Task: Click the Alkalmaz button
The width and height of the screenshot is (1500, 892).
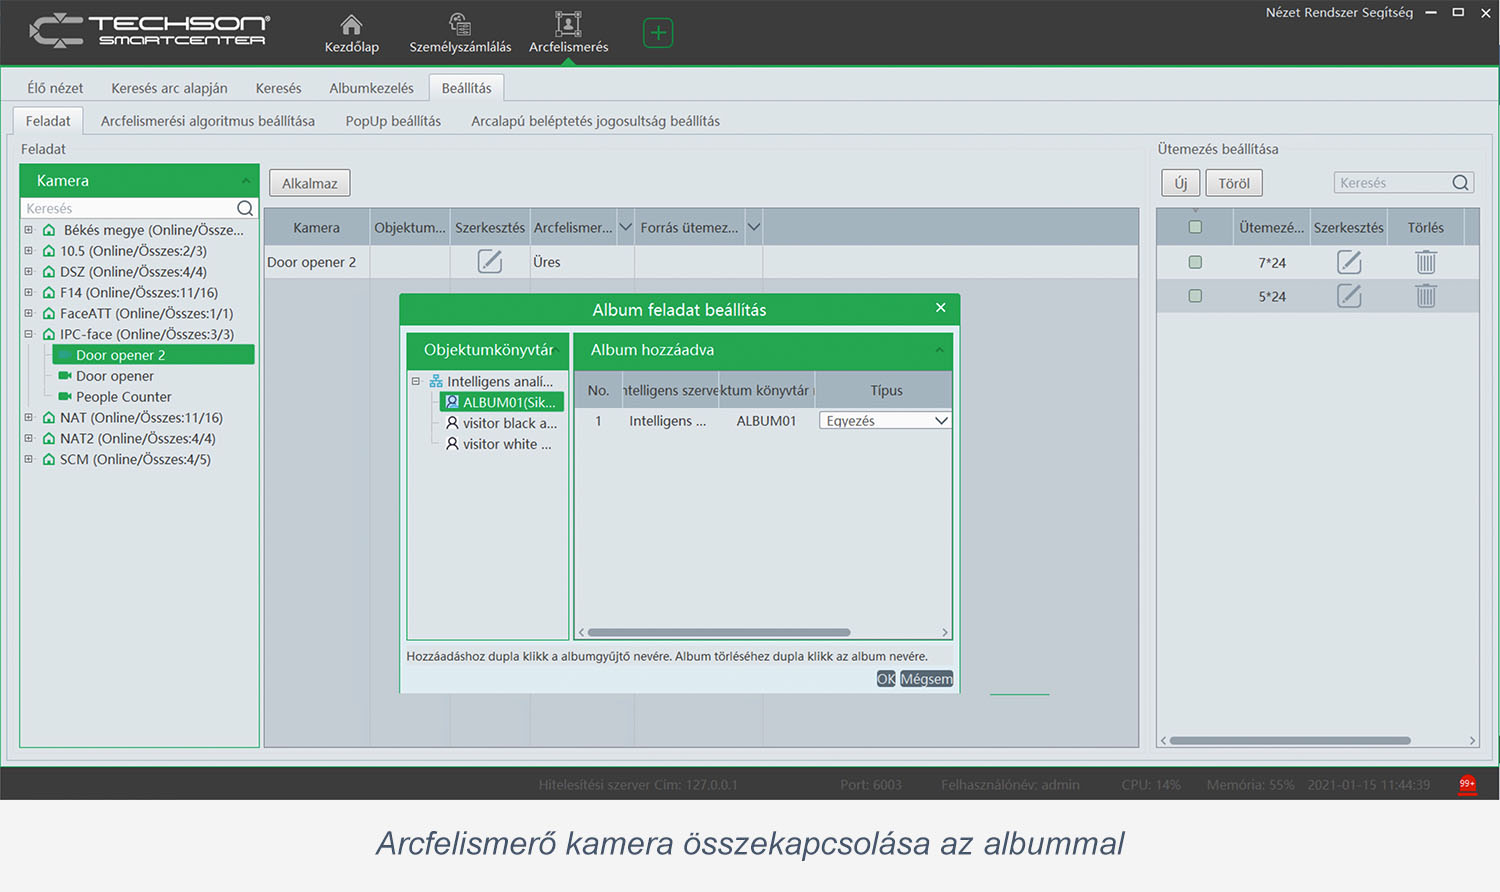Action: click(308, 182)
